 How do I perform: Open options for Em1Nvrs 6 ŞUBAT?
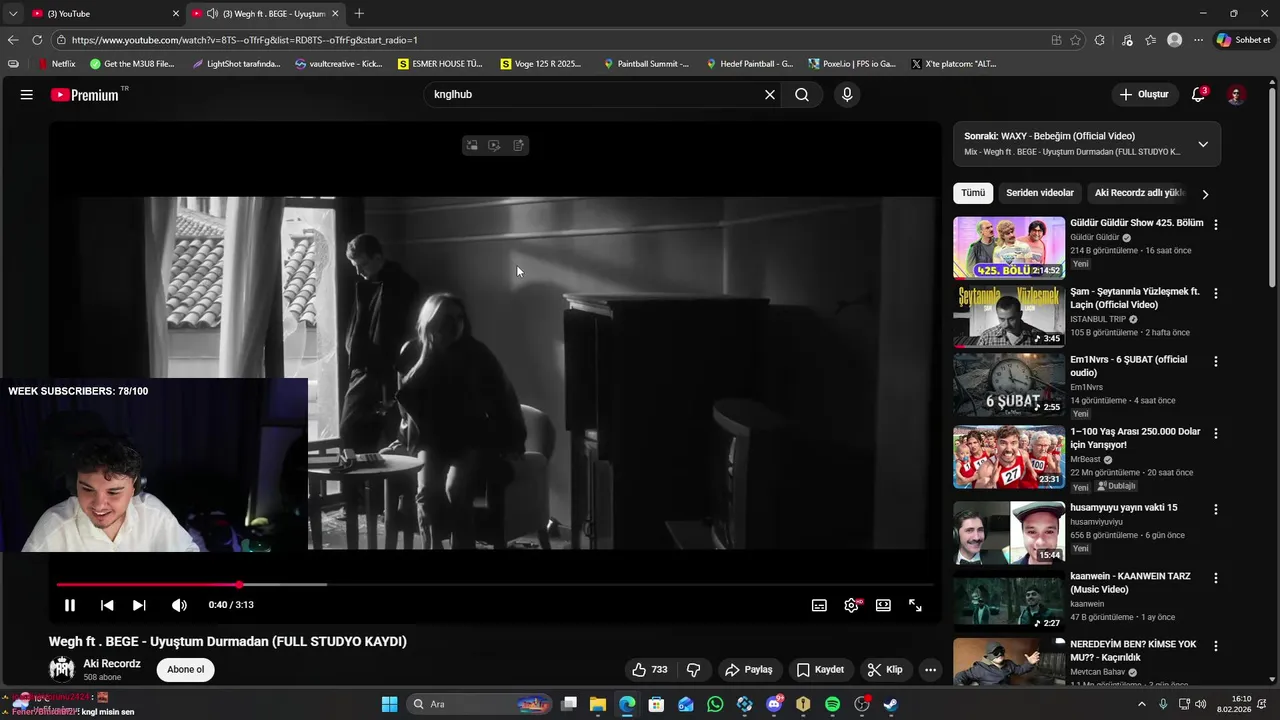click(x=1216, y=361)
